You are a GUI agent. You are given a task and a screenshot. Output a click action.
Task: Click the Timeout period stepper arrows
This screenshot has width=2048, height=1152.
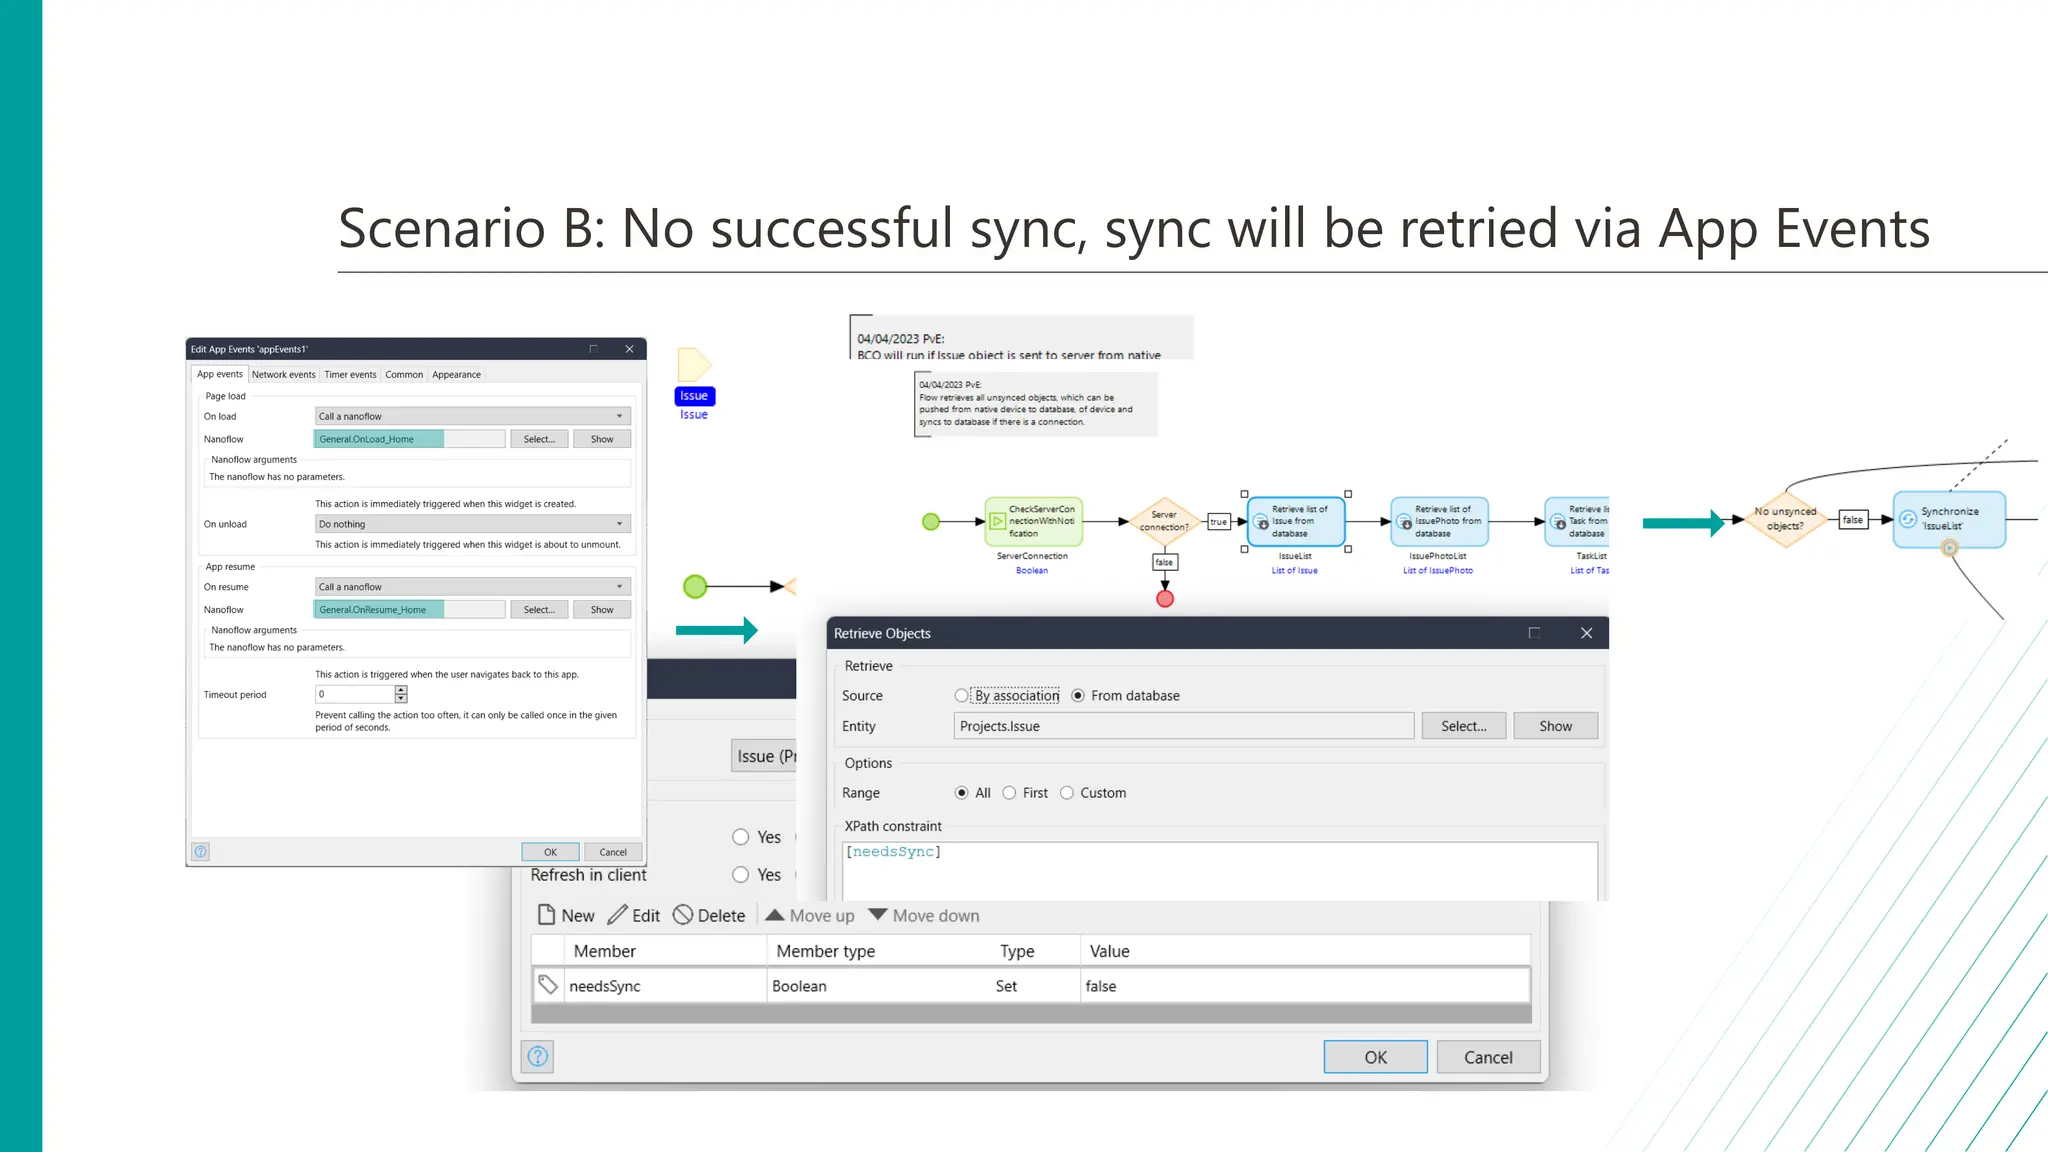(401, 694)
